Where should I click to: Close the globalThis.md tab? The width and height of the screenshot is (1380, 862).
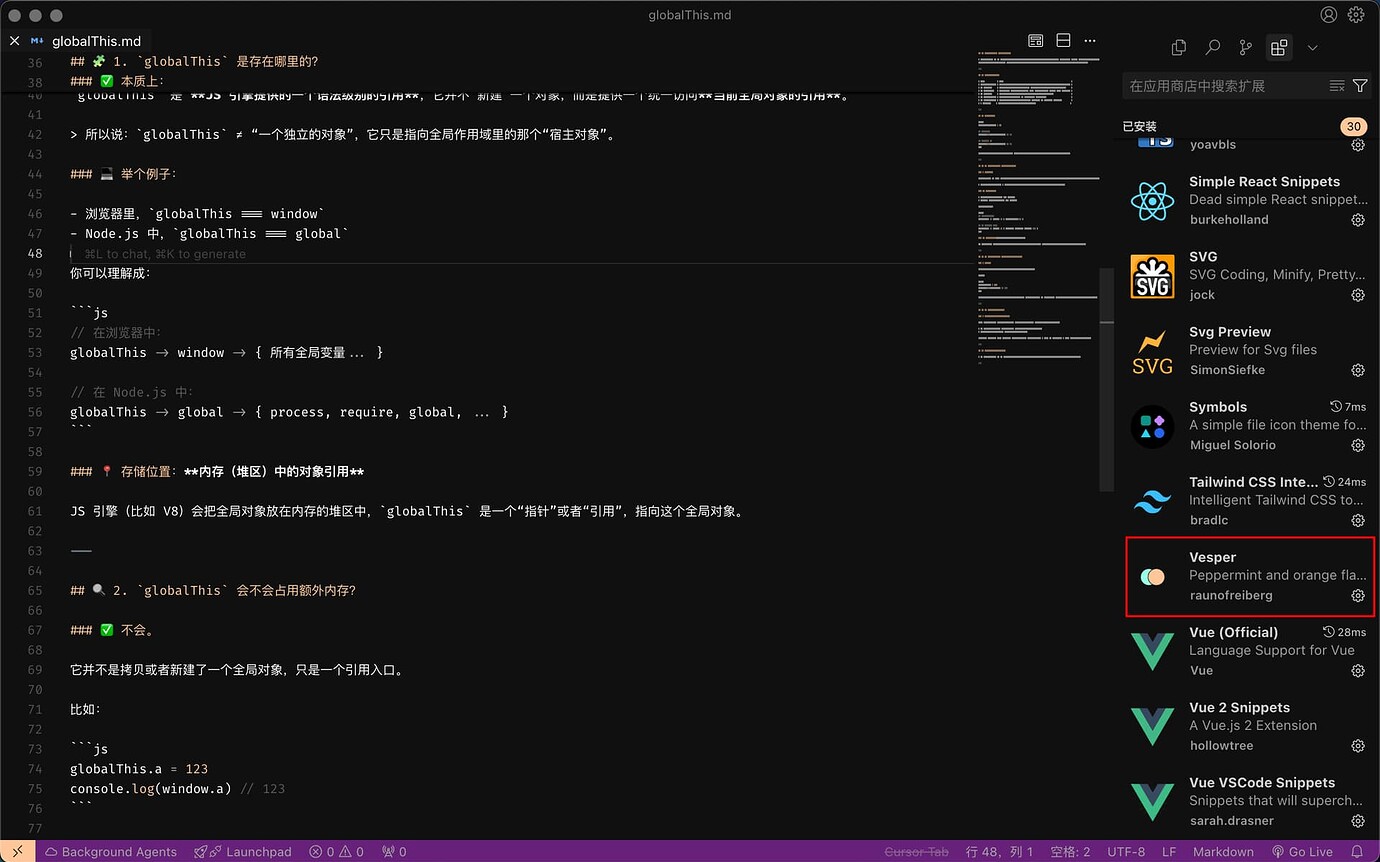click(x=14, y=41)
